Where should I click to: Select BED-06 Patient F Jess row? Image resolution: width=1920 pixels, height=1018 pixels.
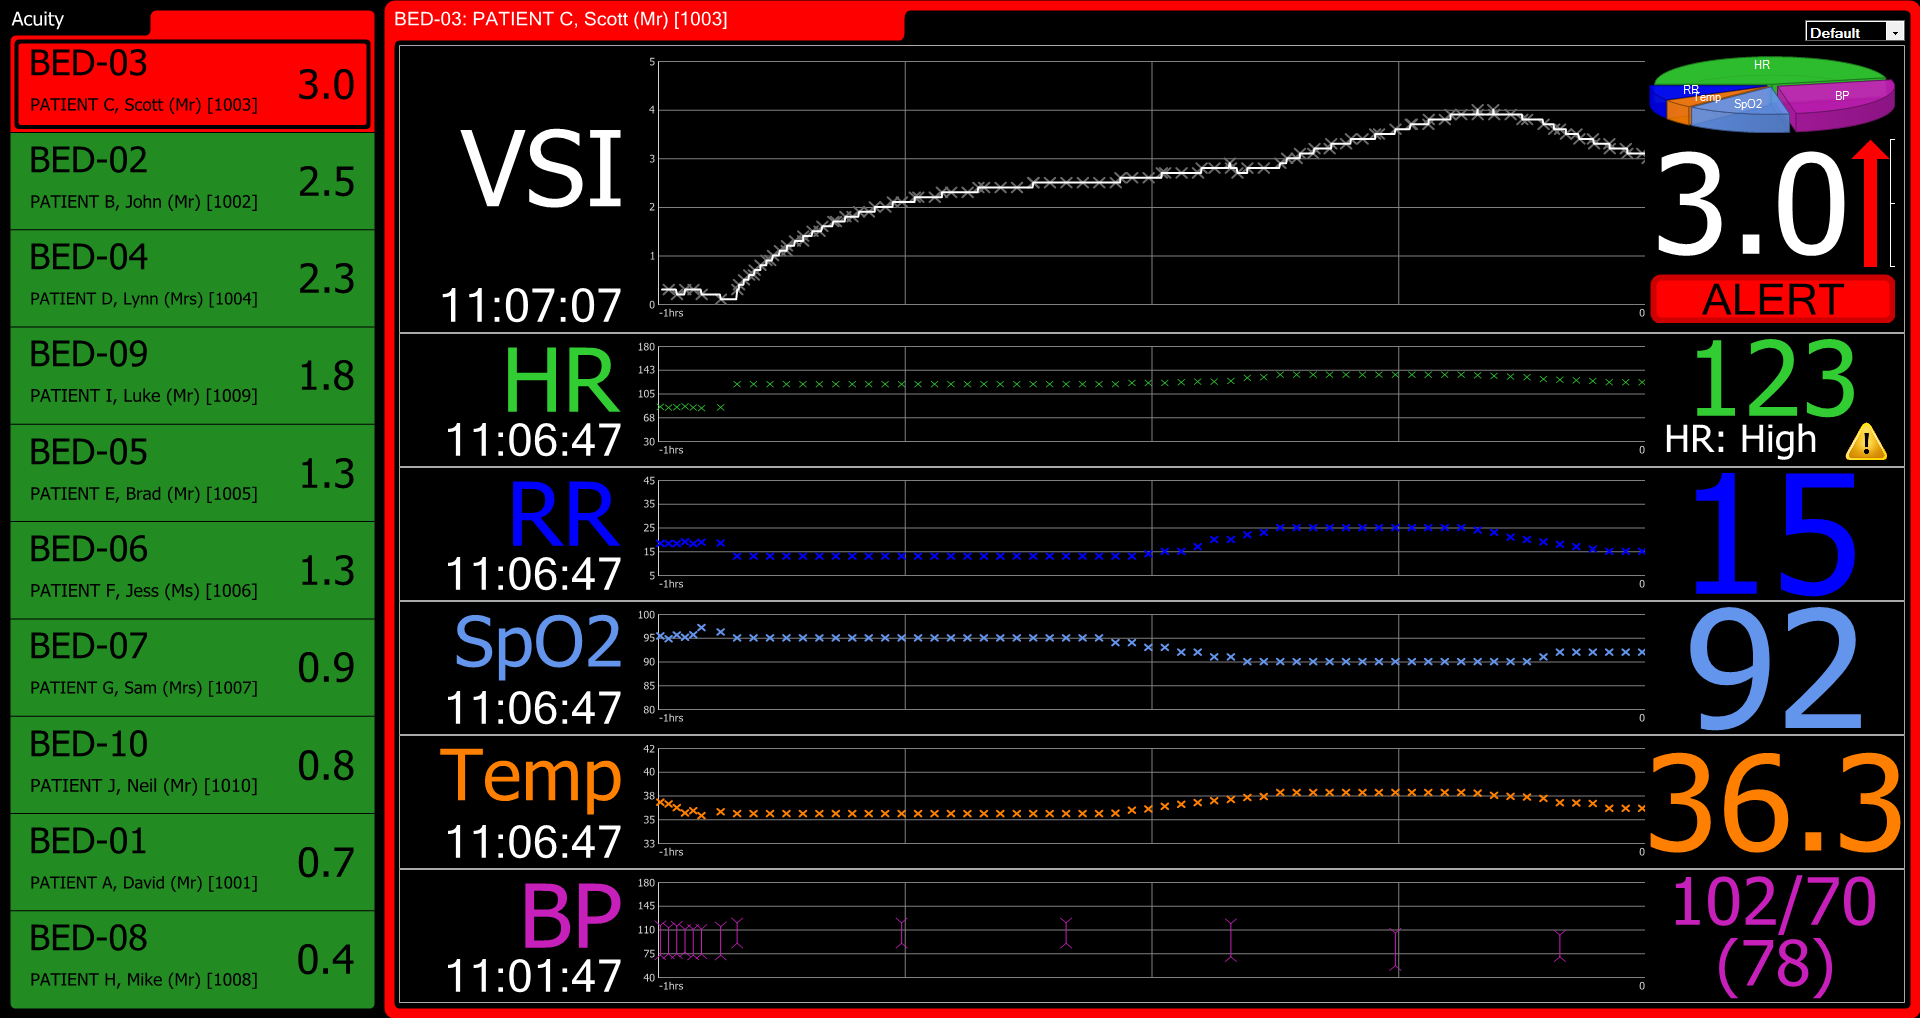(192, 570)
